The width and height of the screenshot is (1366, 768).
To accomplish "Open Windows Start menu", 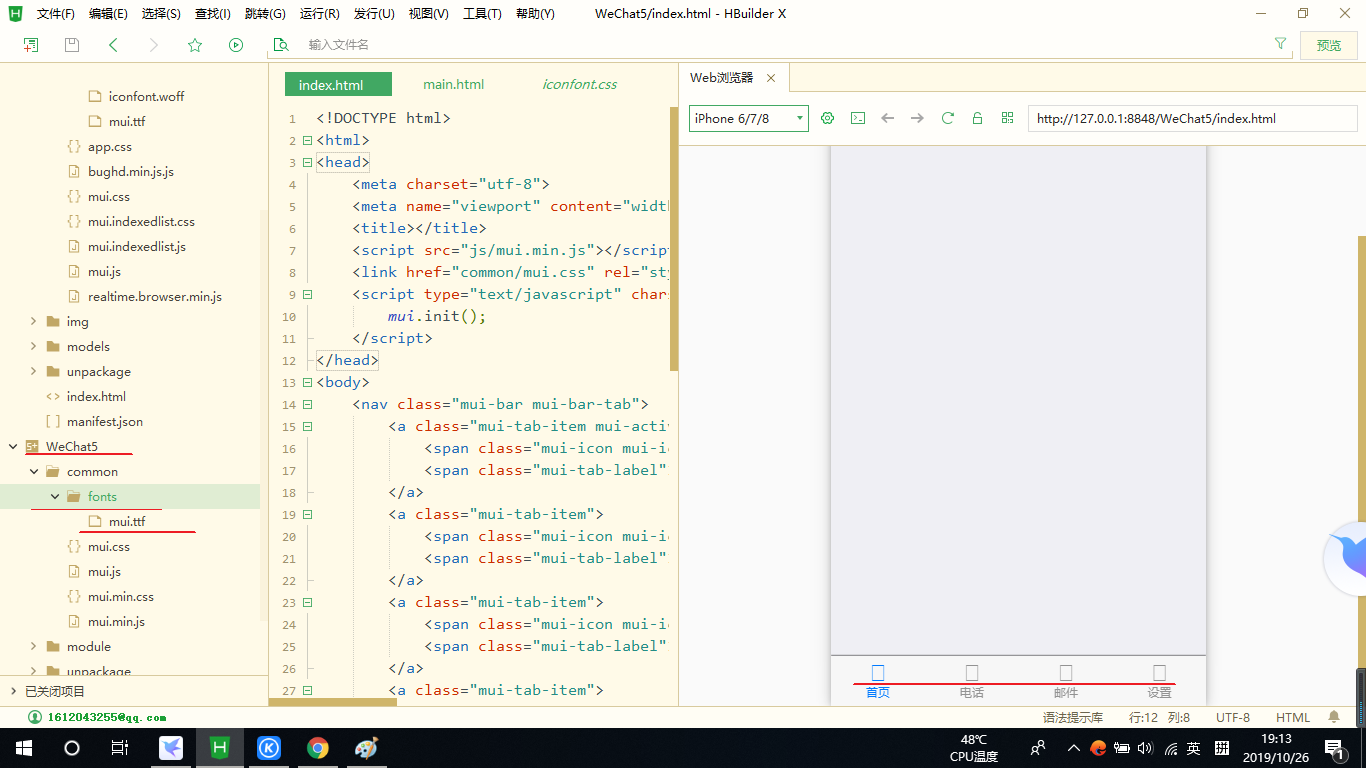I will point(24,748).
